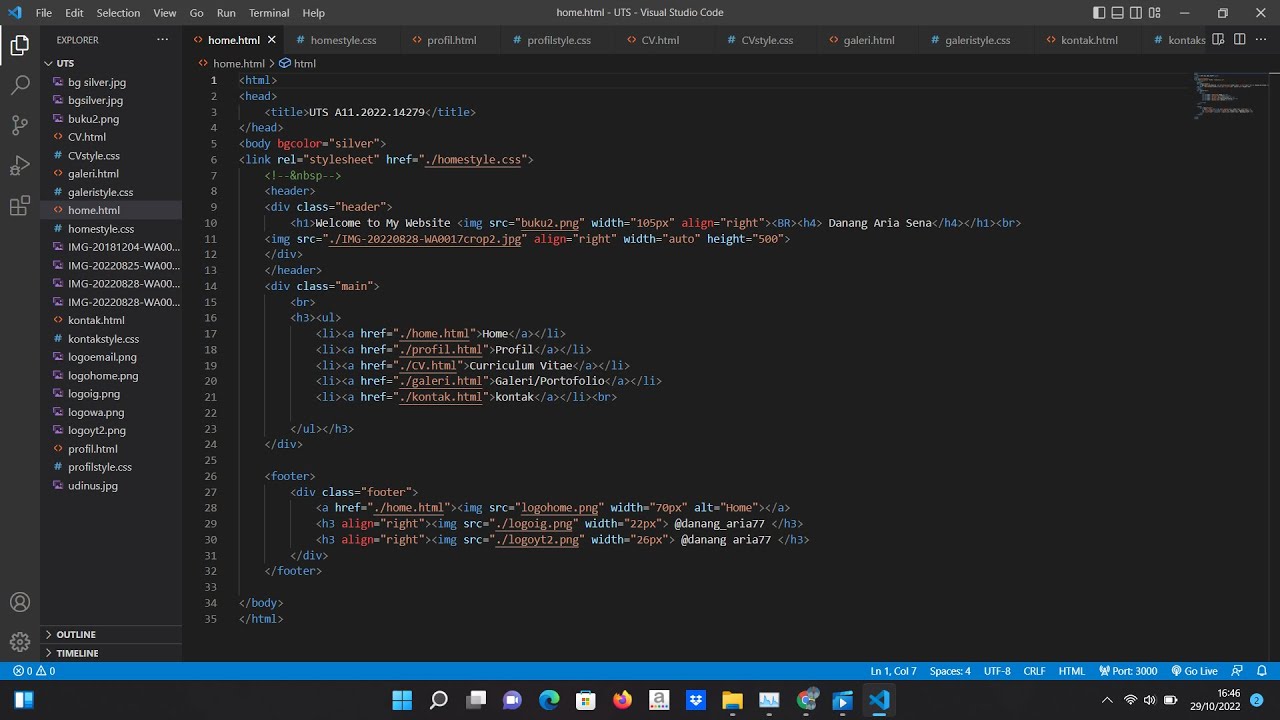Open the html breadcrumb symbol dropdown
The height and width of the screenshot is (720, 1280).
click(x=298, y=63)
